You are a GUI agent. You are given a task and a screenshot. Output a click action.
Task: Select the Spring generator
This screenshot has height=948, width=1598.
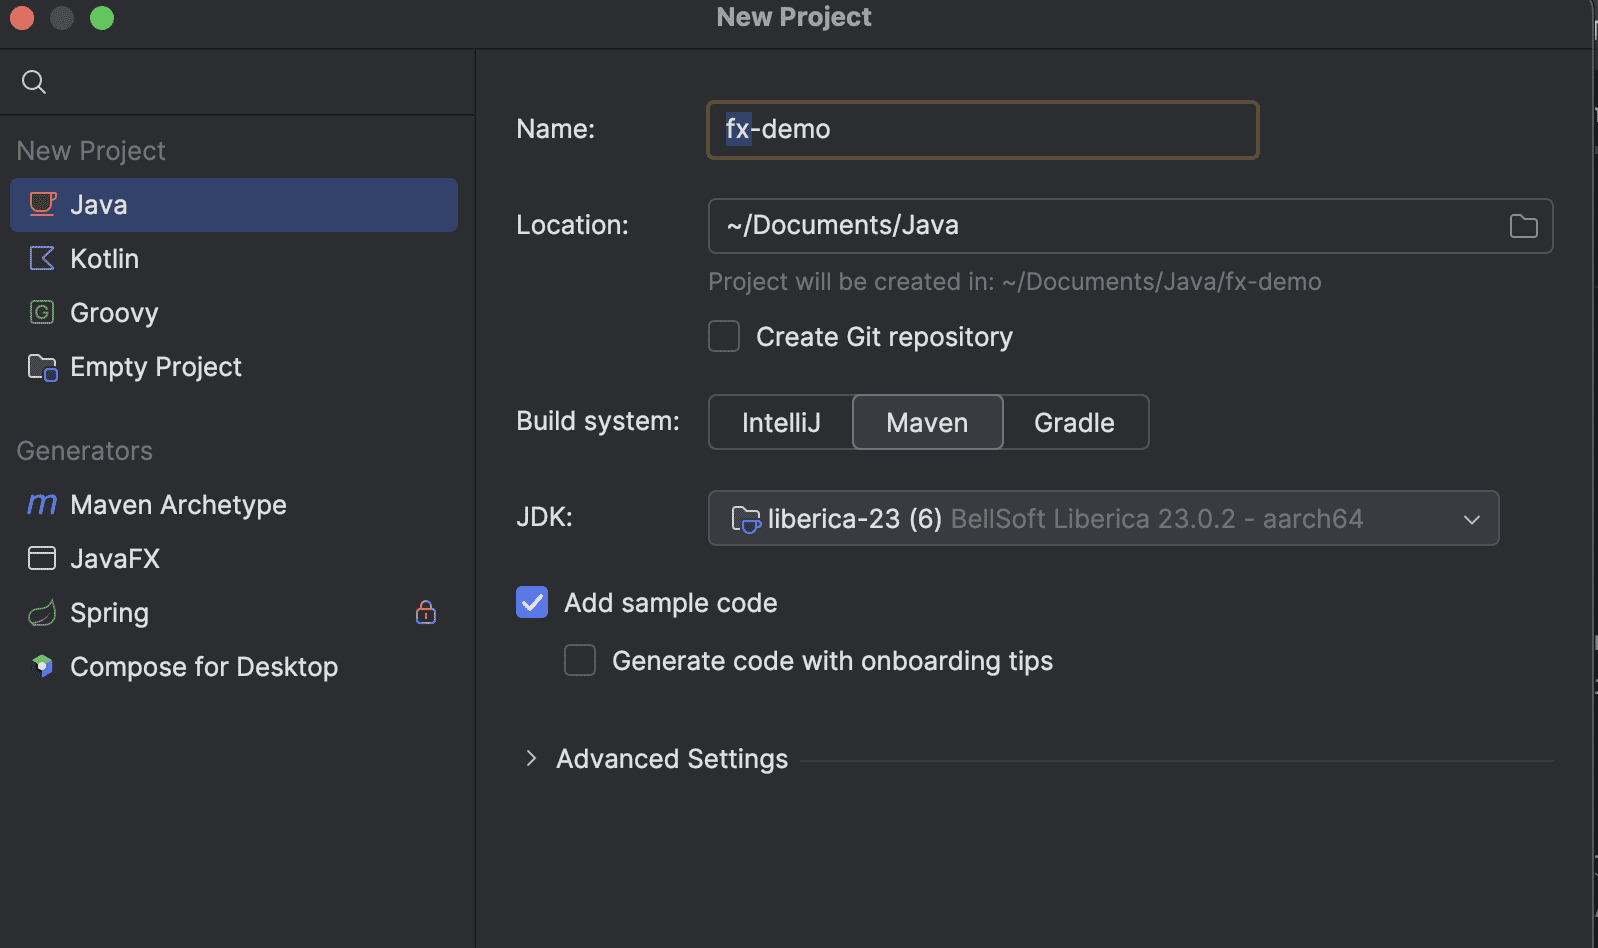click(234, 613)
